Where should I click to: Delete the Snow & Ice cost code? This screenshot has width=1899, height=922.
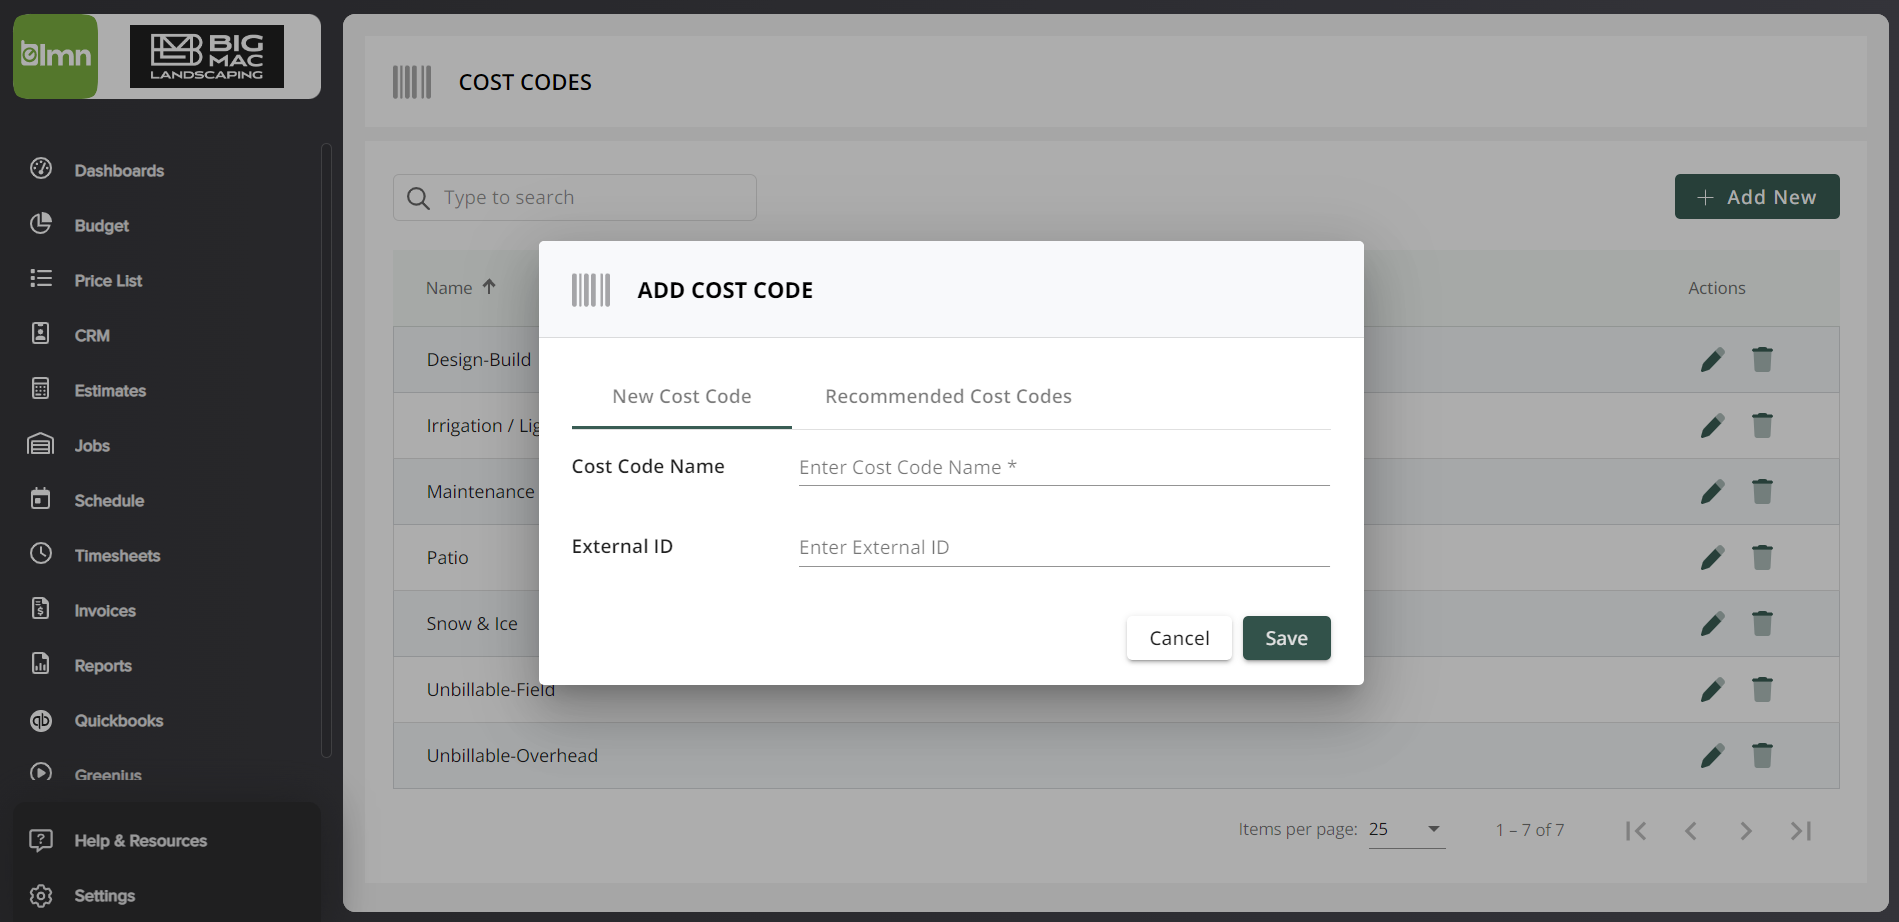[x=1762, y=624]
